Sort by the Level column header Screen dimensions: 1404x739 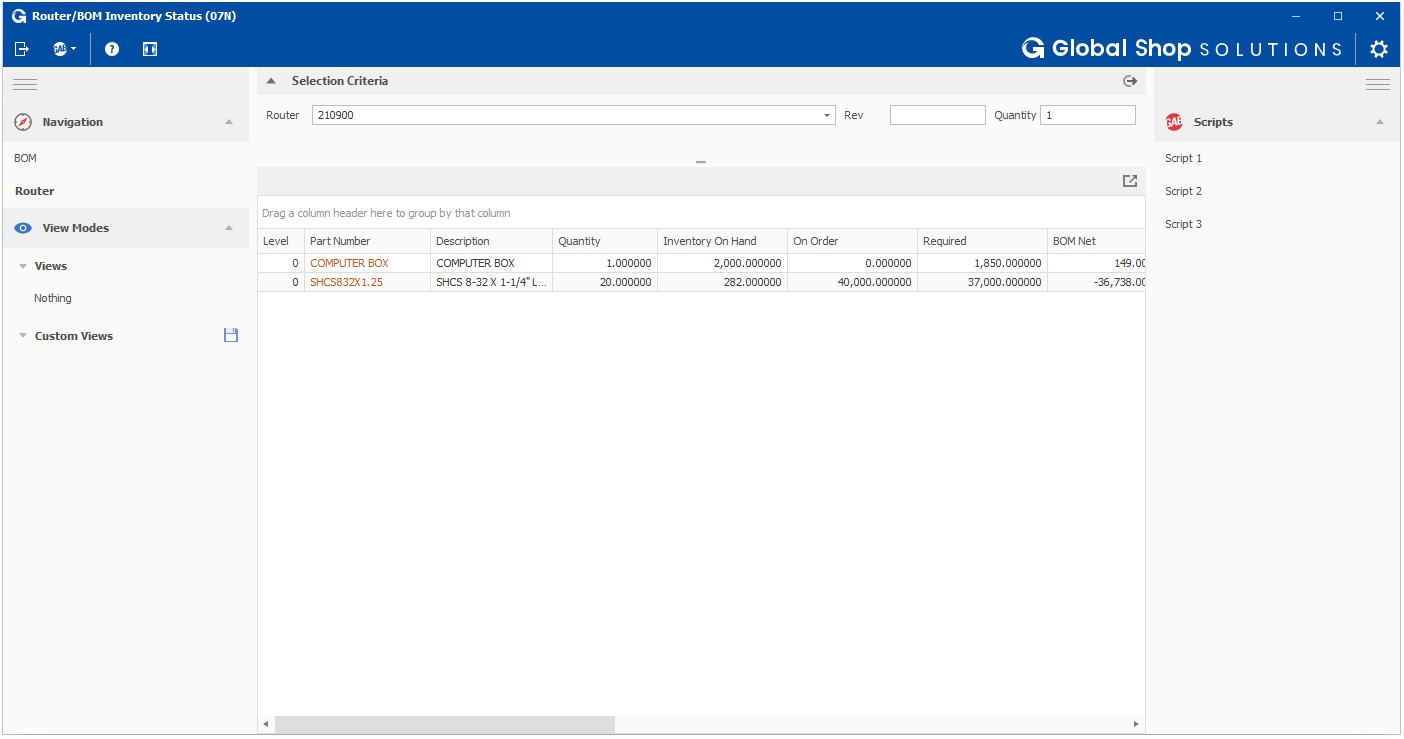point(281,241)
